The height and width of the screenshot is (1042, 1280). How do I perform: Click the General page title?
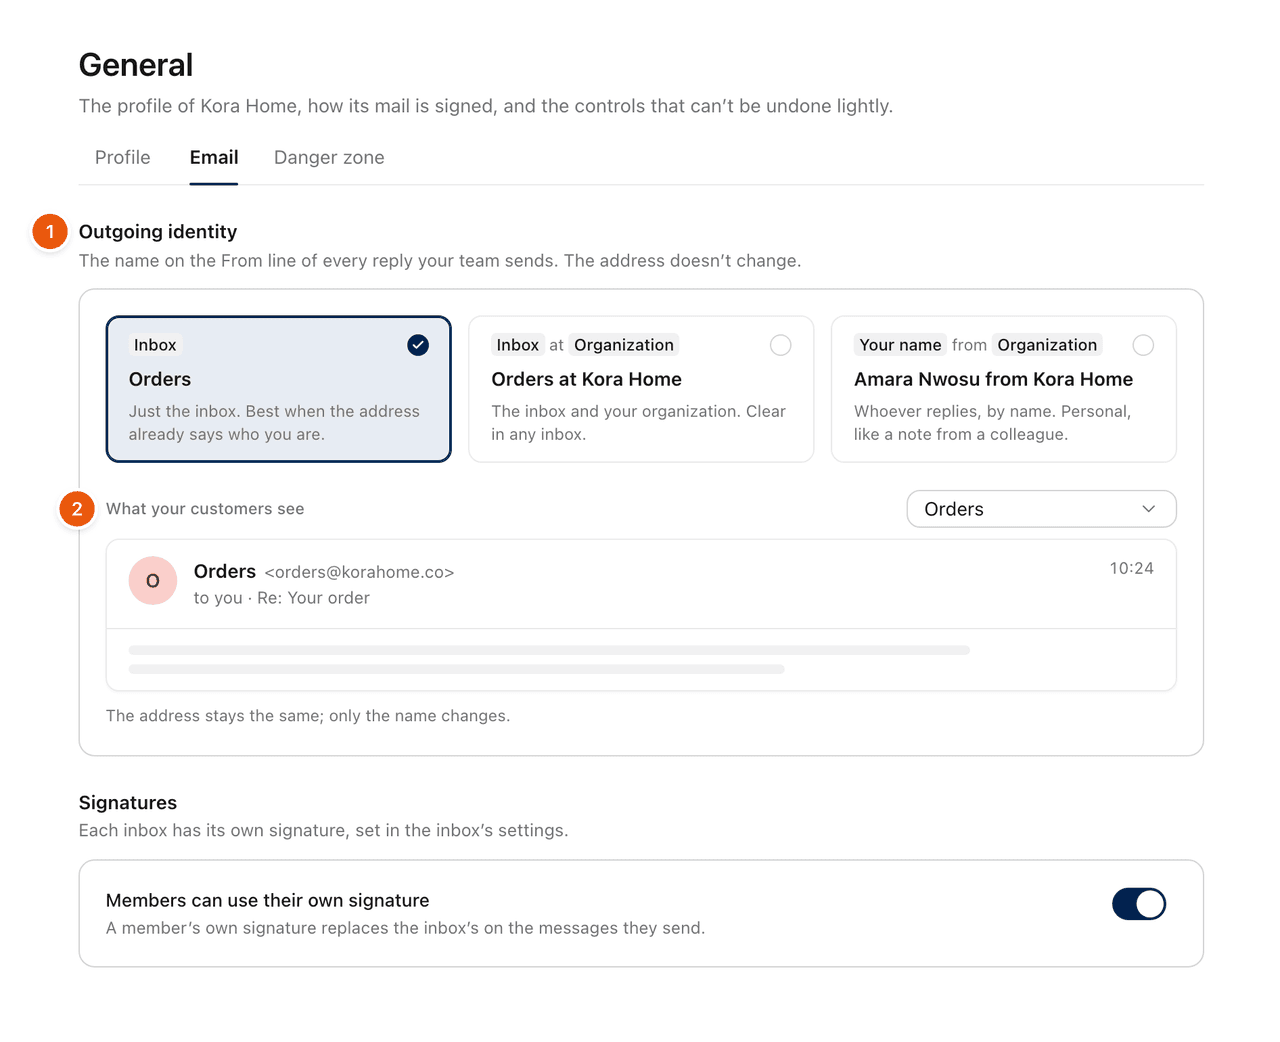pyautogui.click(x=136, y=65)
